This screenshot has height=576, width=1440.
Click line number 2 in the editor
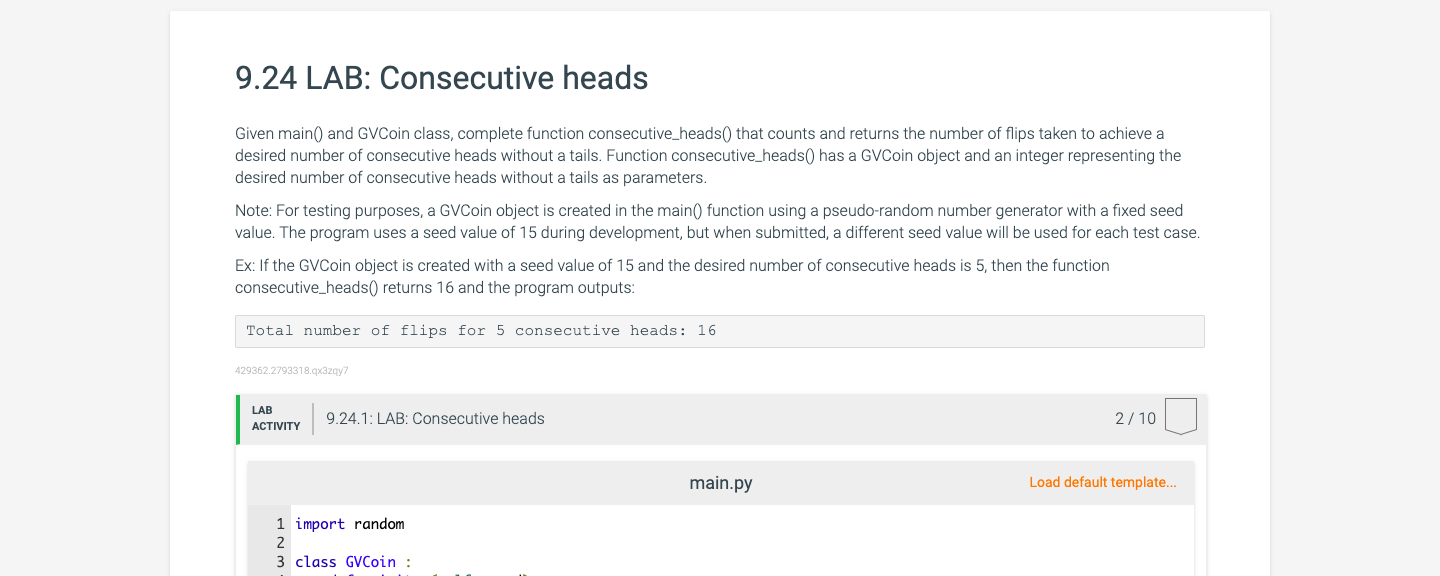coord(279,543)
